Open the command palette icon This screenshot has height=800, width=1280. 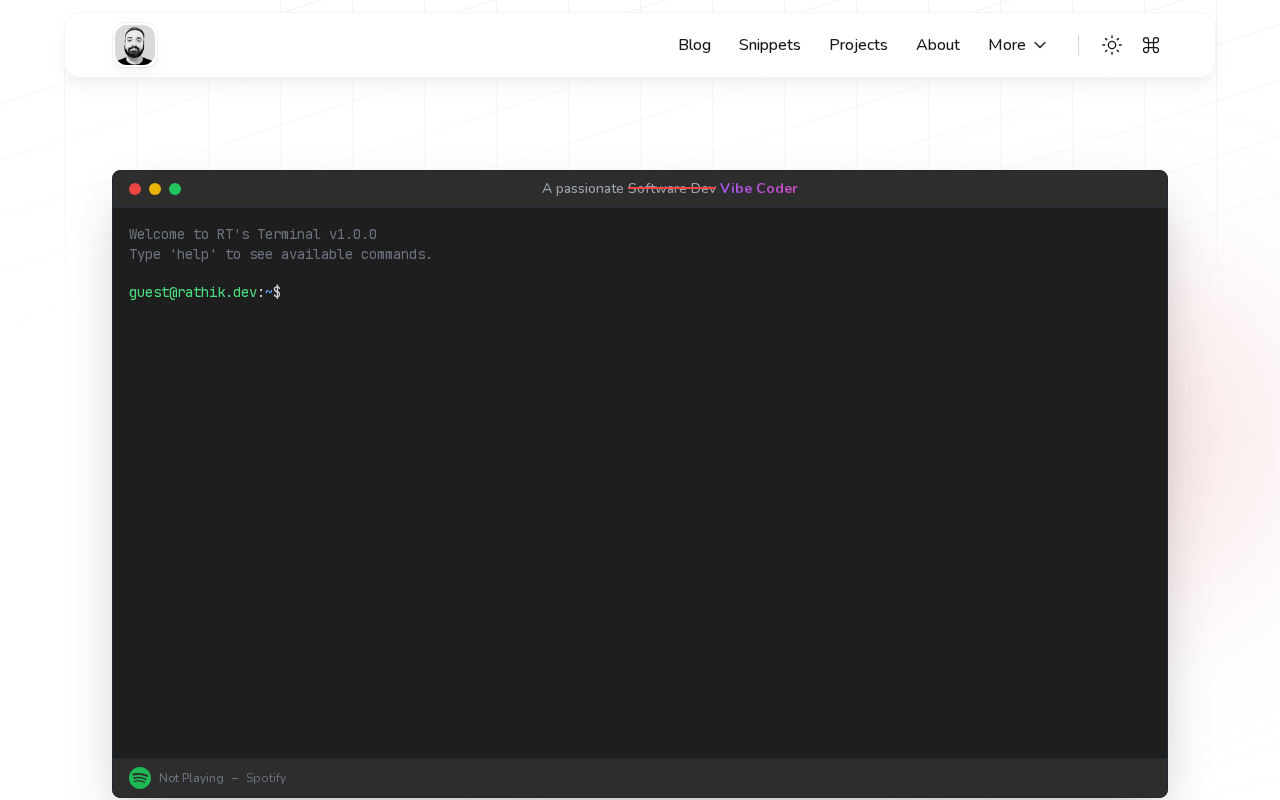(1151, 45)
